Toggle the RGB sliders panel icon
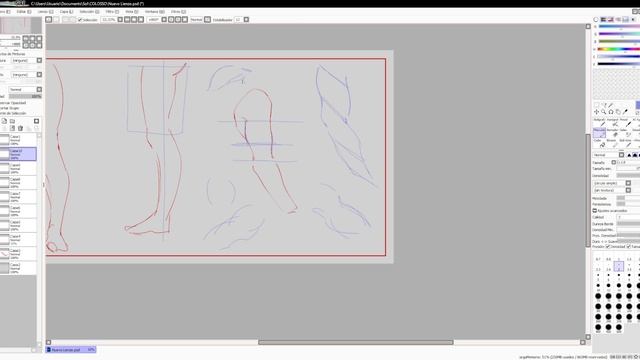This screenshot has width=640, height=360. coord(603,20)
